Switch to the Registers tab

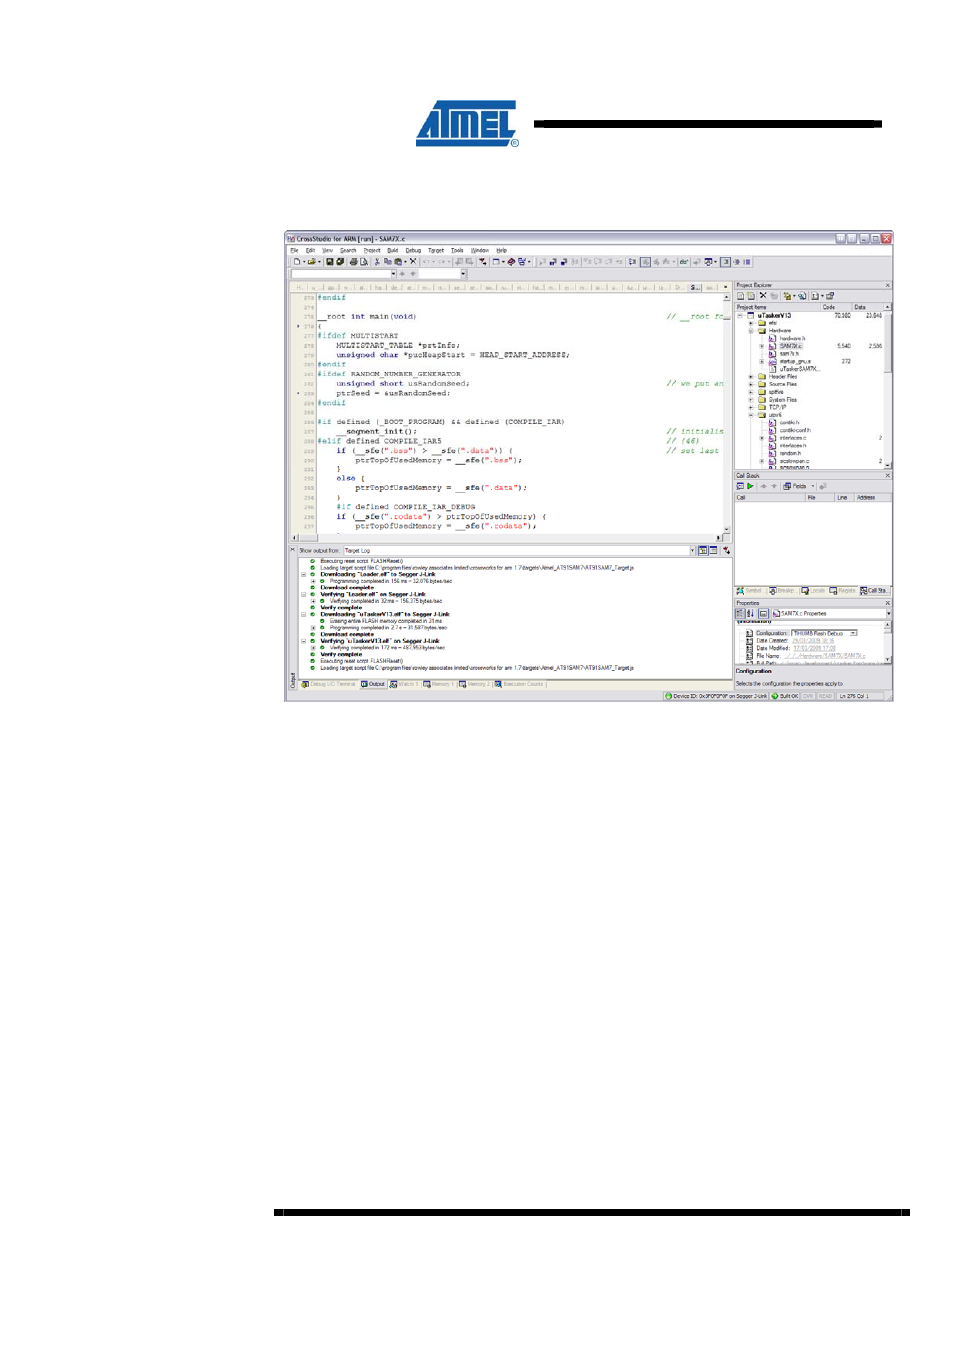pyautogui.click(x=842, y=591)
